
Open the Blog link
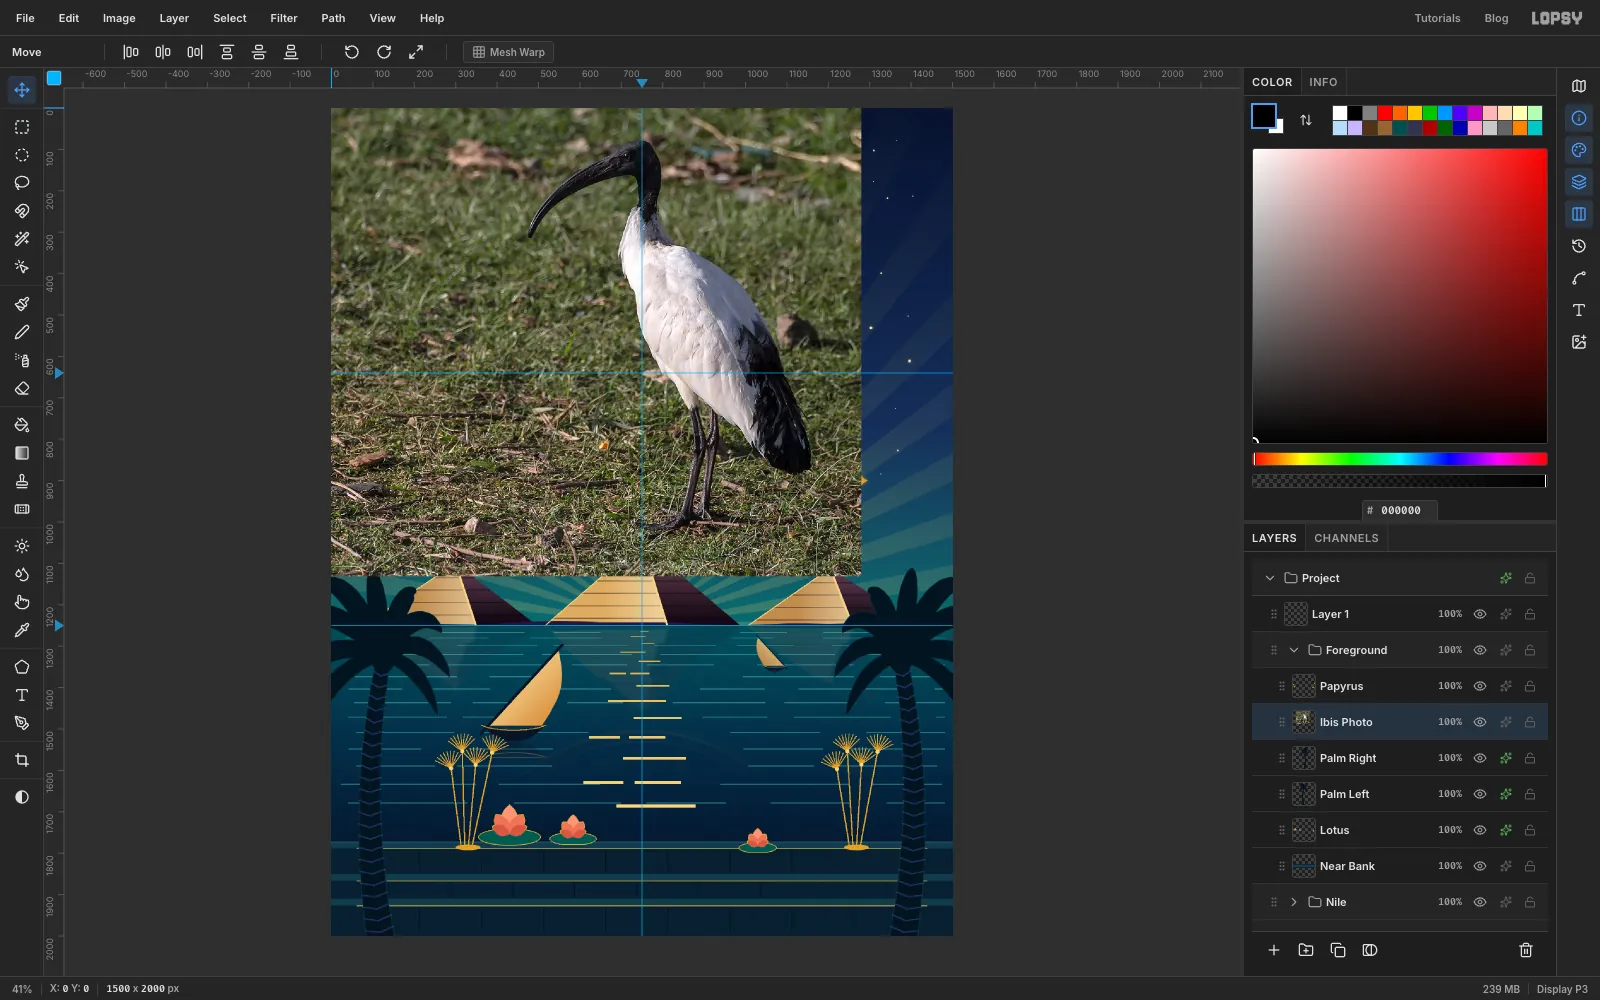pos(1496,18)
